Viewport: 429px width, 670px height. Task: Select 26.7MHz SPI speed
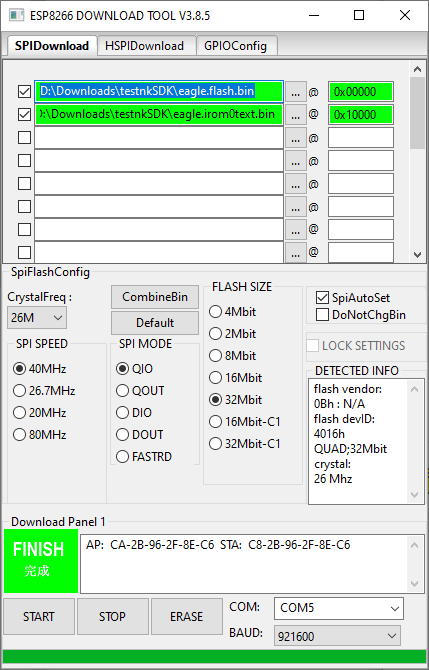coord(44,391)
